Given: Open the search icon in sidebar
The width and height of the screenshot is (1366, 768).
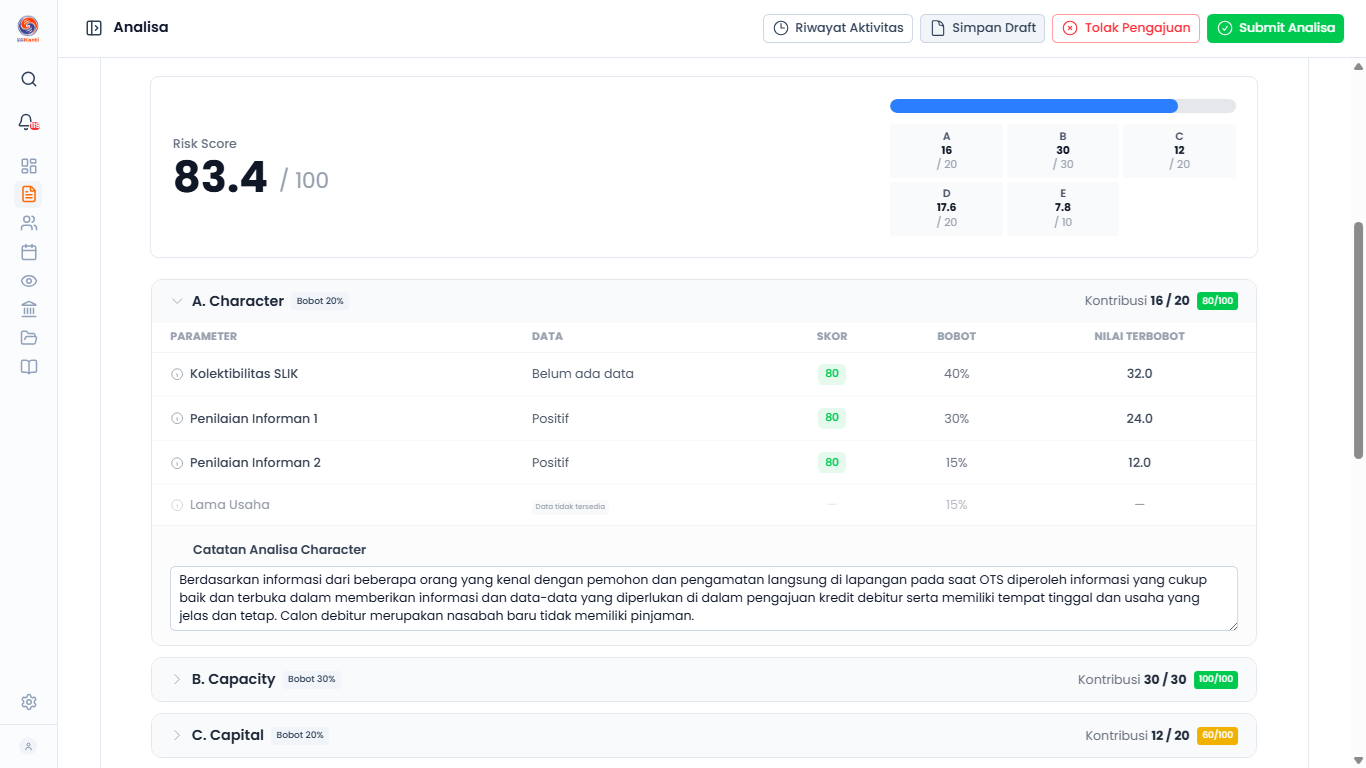Looking at the screenshot, I should (29, 79).
